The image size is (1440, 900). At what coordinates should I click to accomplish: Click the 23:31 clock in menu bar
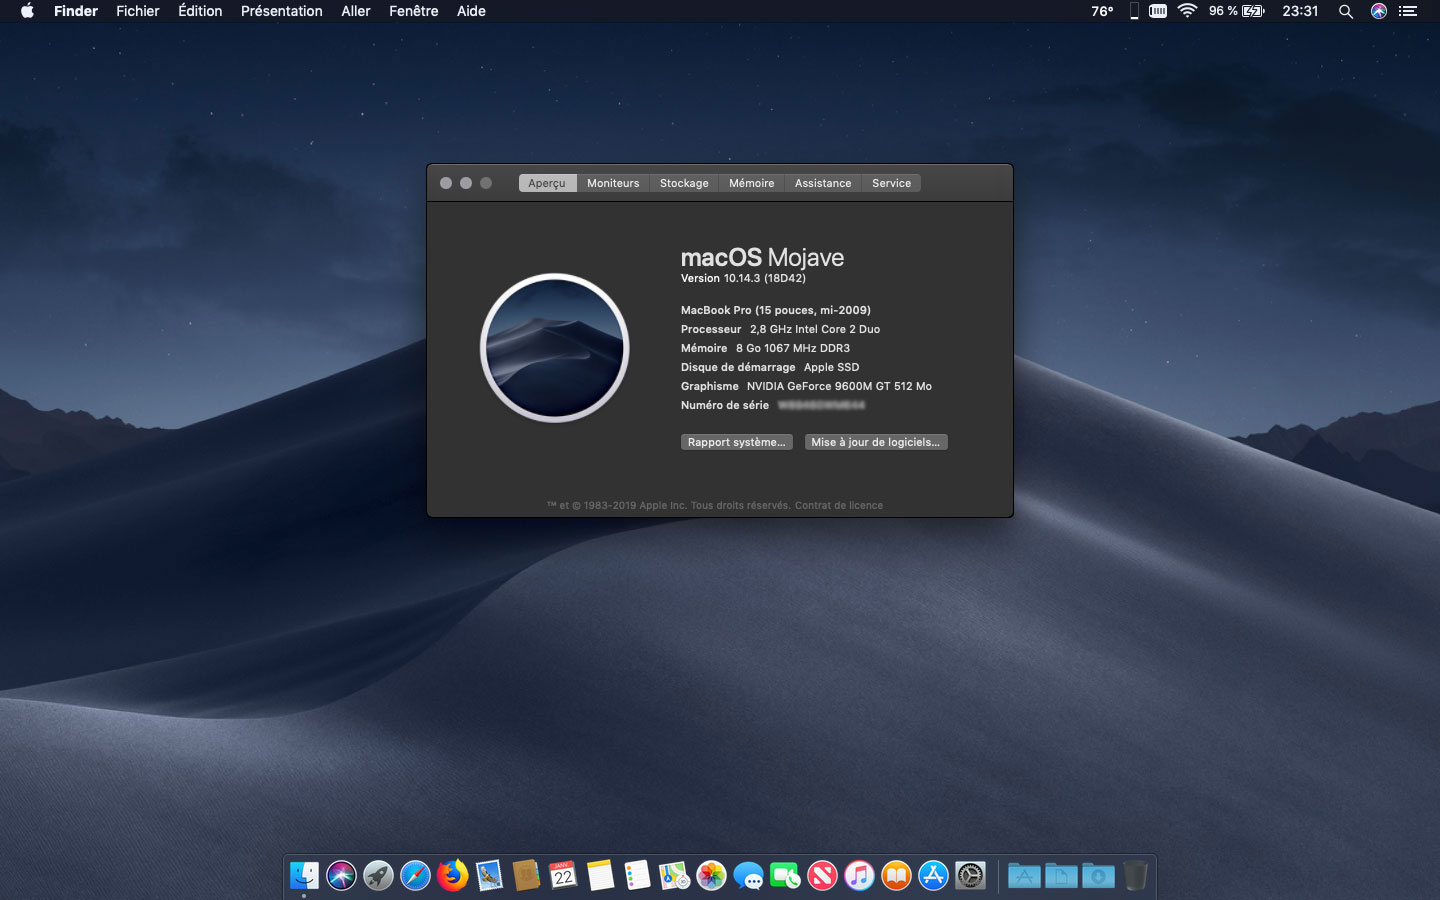1300,11
